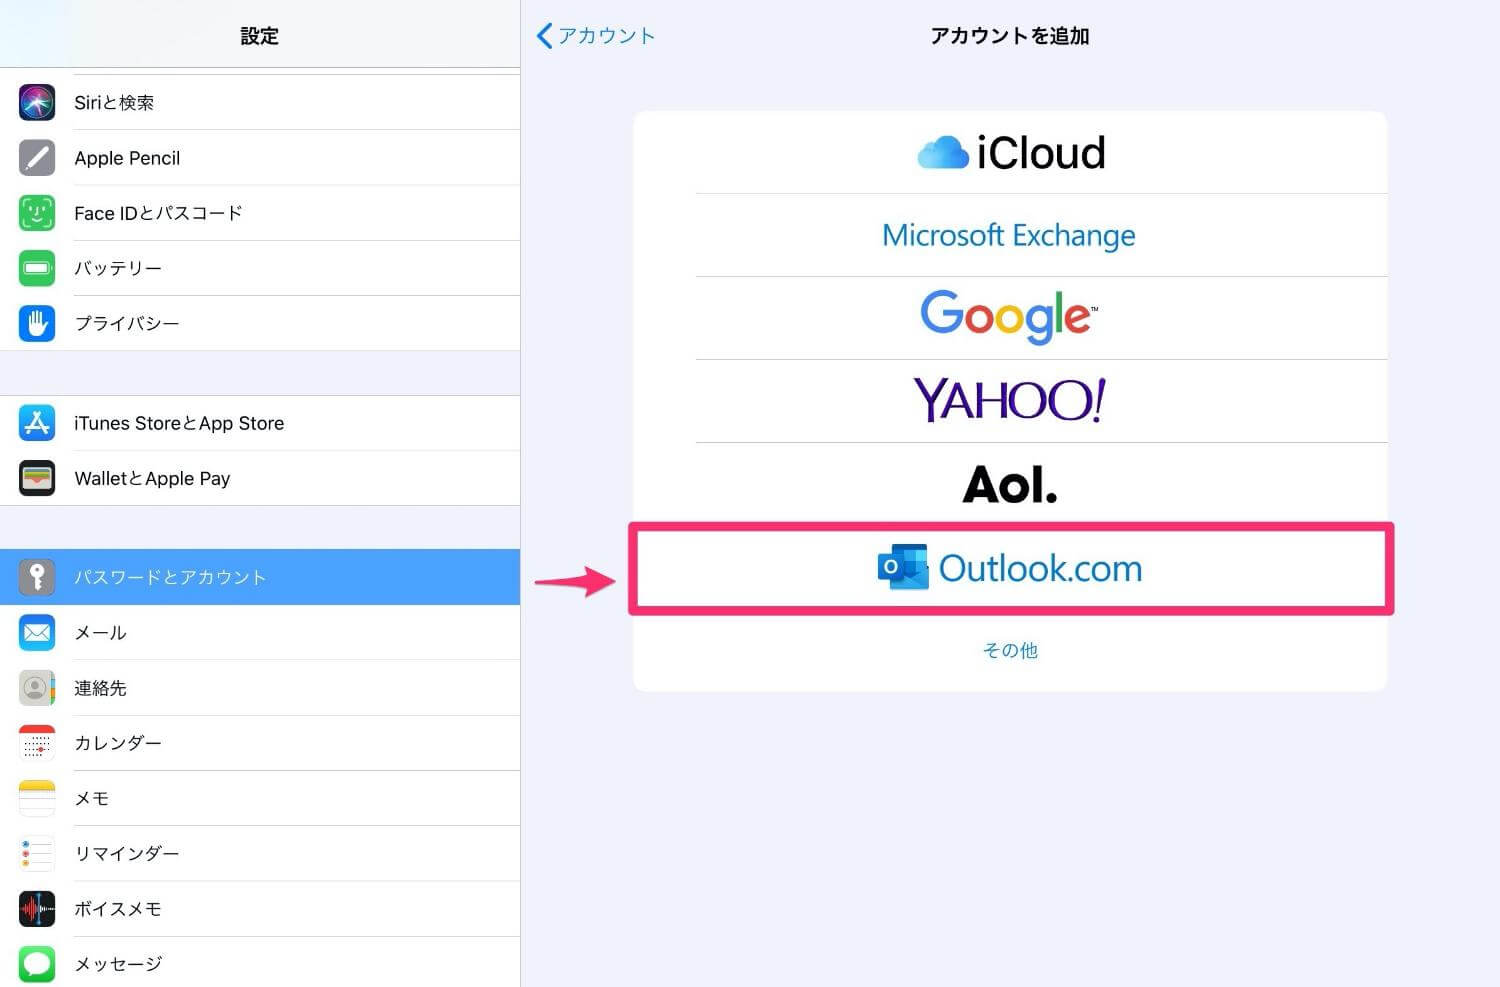
Task: Open メッセージ settings row
Action: (260, 964)
